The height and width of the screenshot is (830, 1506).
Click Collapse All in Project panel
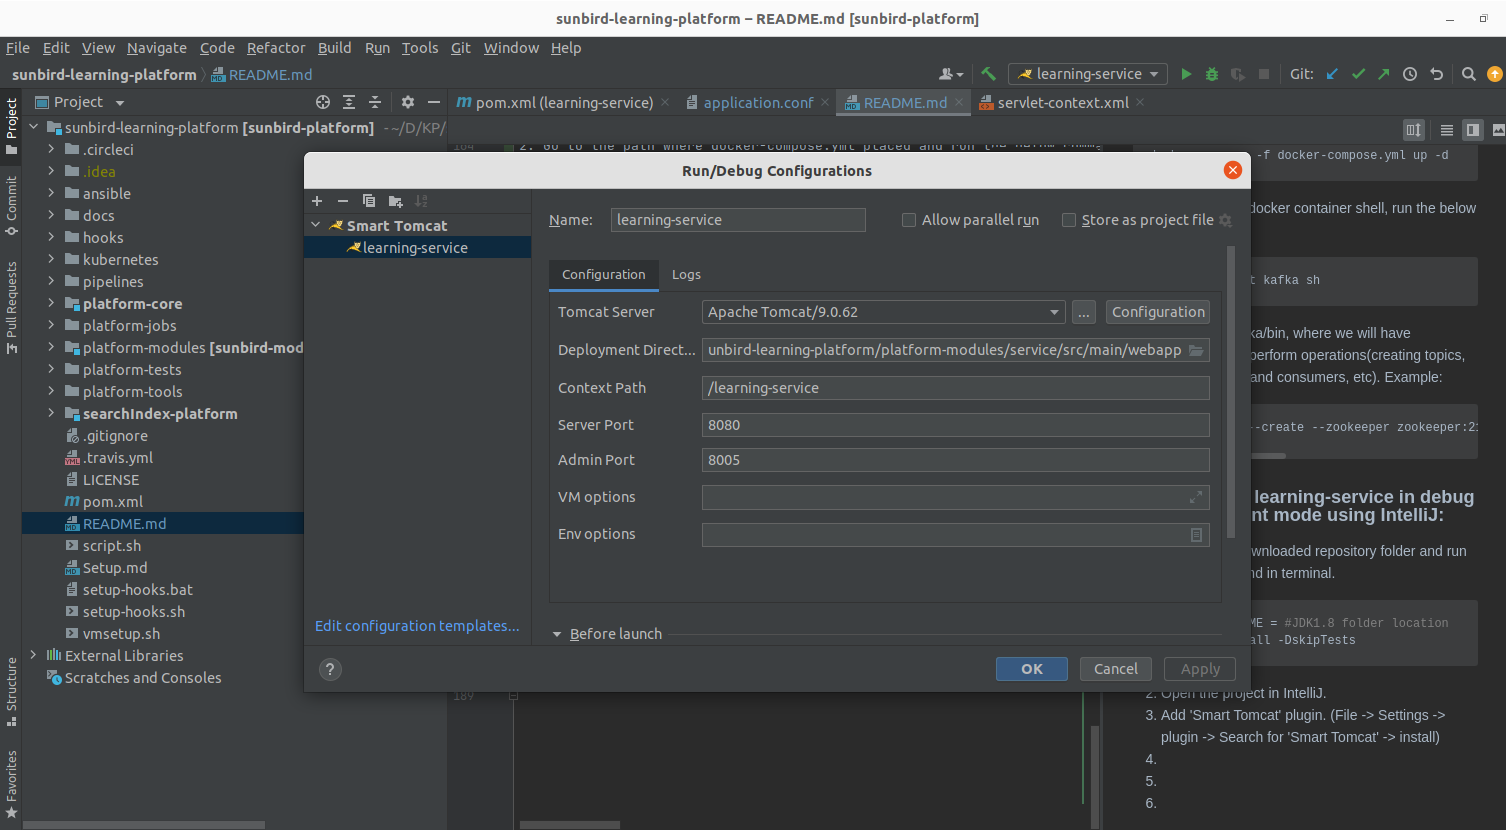pyautogui.click(x=375, y=102)
